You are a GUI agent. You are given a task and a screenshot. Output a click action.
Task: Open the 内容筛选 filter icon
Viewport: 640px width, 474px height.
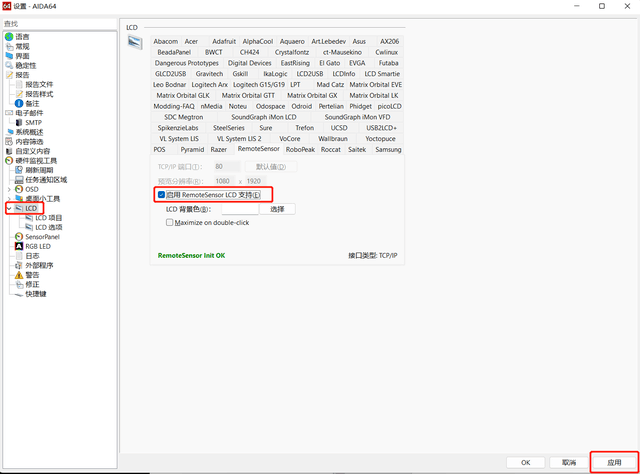9,142
